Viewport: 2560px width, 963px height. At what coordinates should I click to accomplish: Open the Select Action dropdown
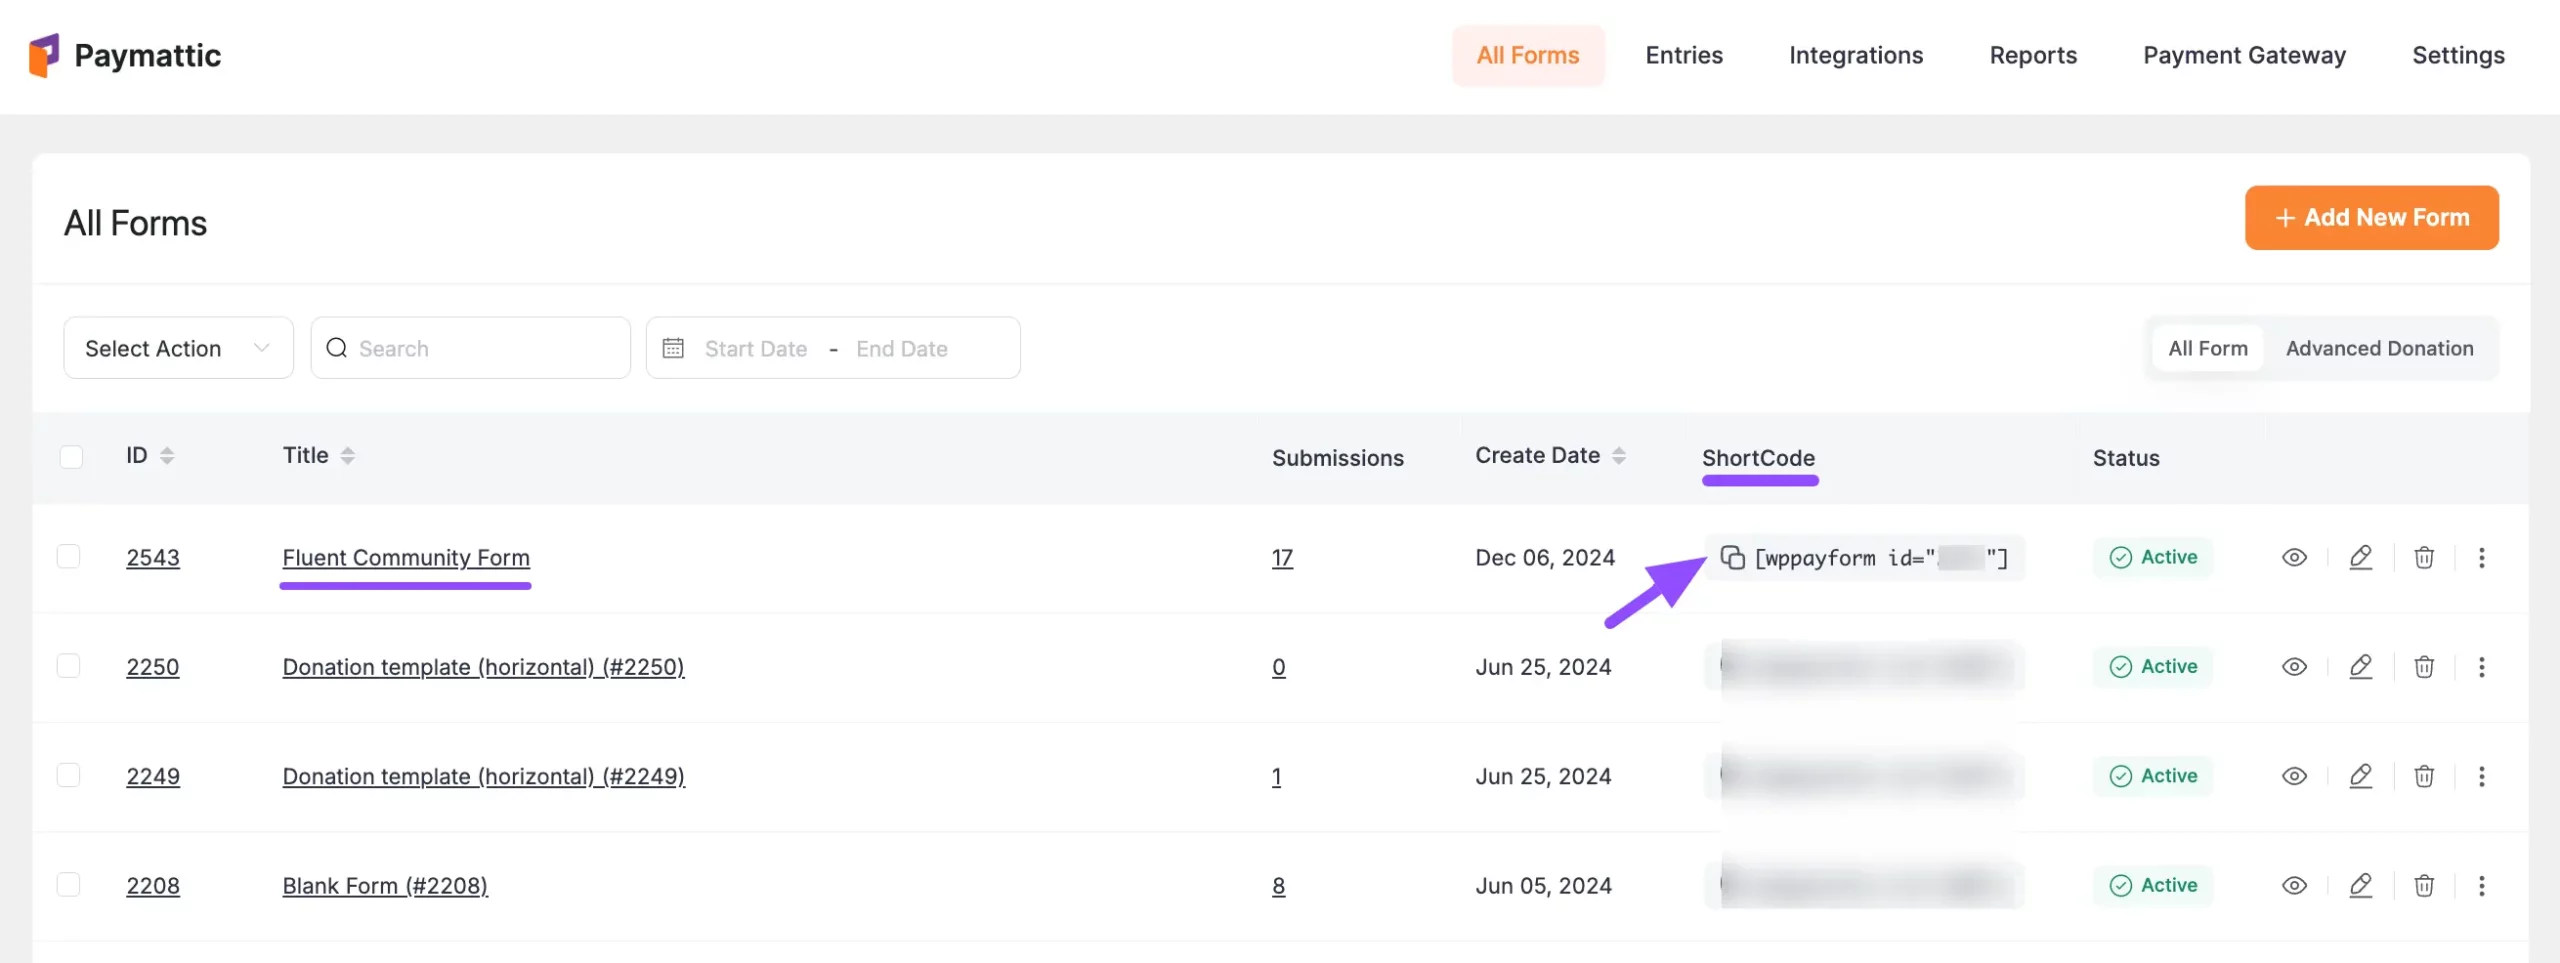click(178, 348)
